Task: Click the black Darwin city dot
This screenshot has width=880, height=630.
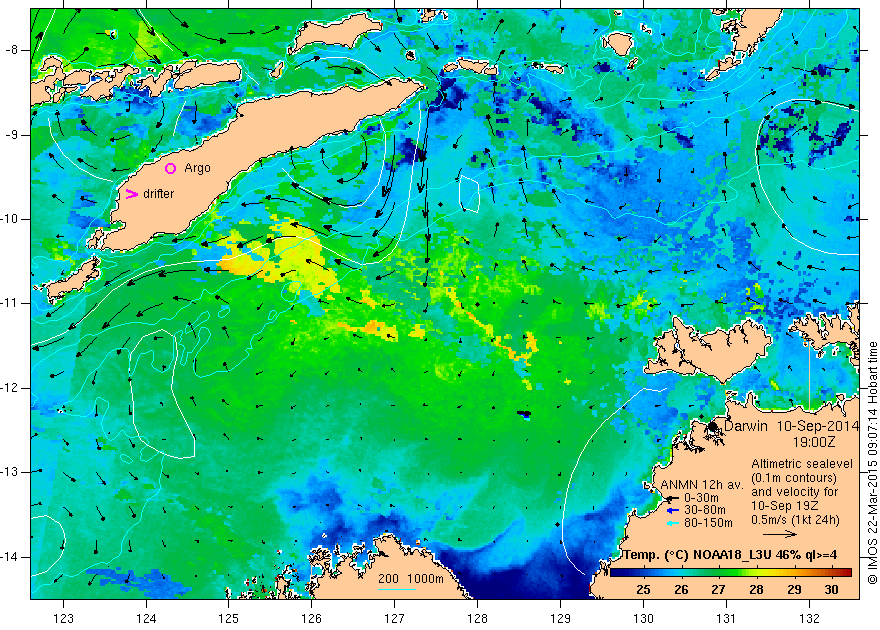Action: click(712, 426)
